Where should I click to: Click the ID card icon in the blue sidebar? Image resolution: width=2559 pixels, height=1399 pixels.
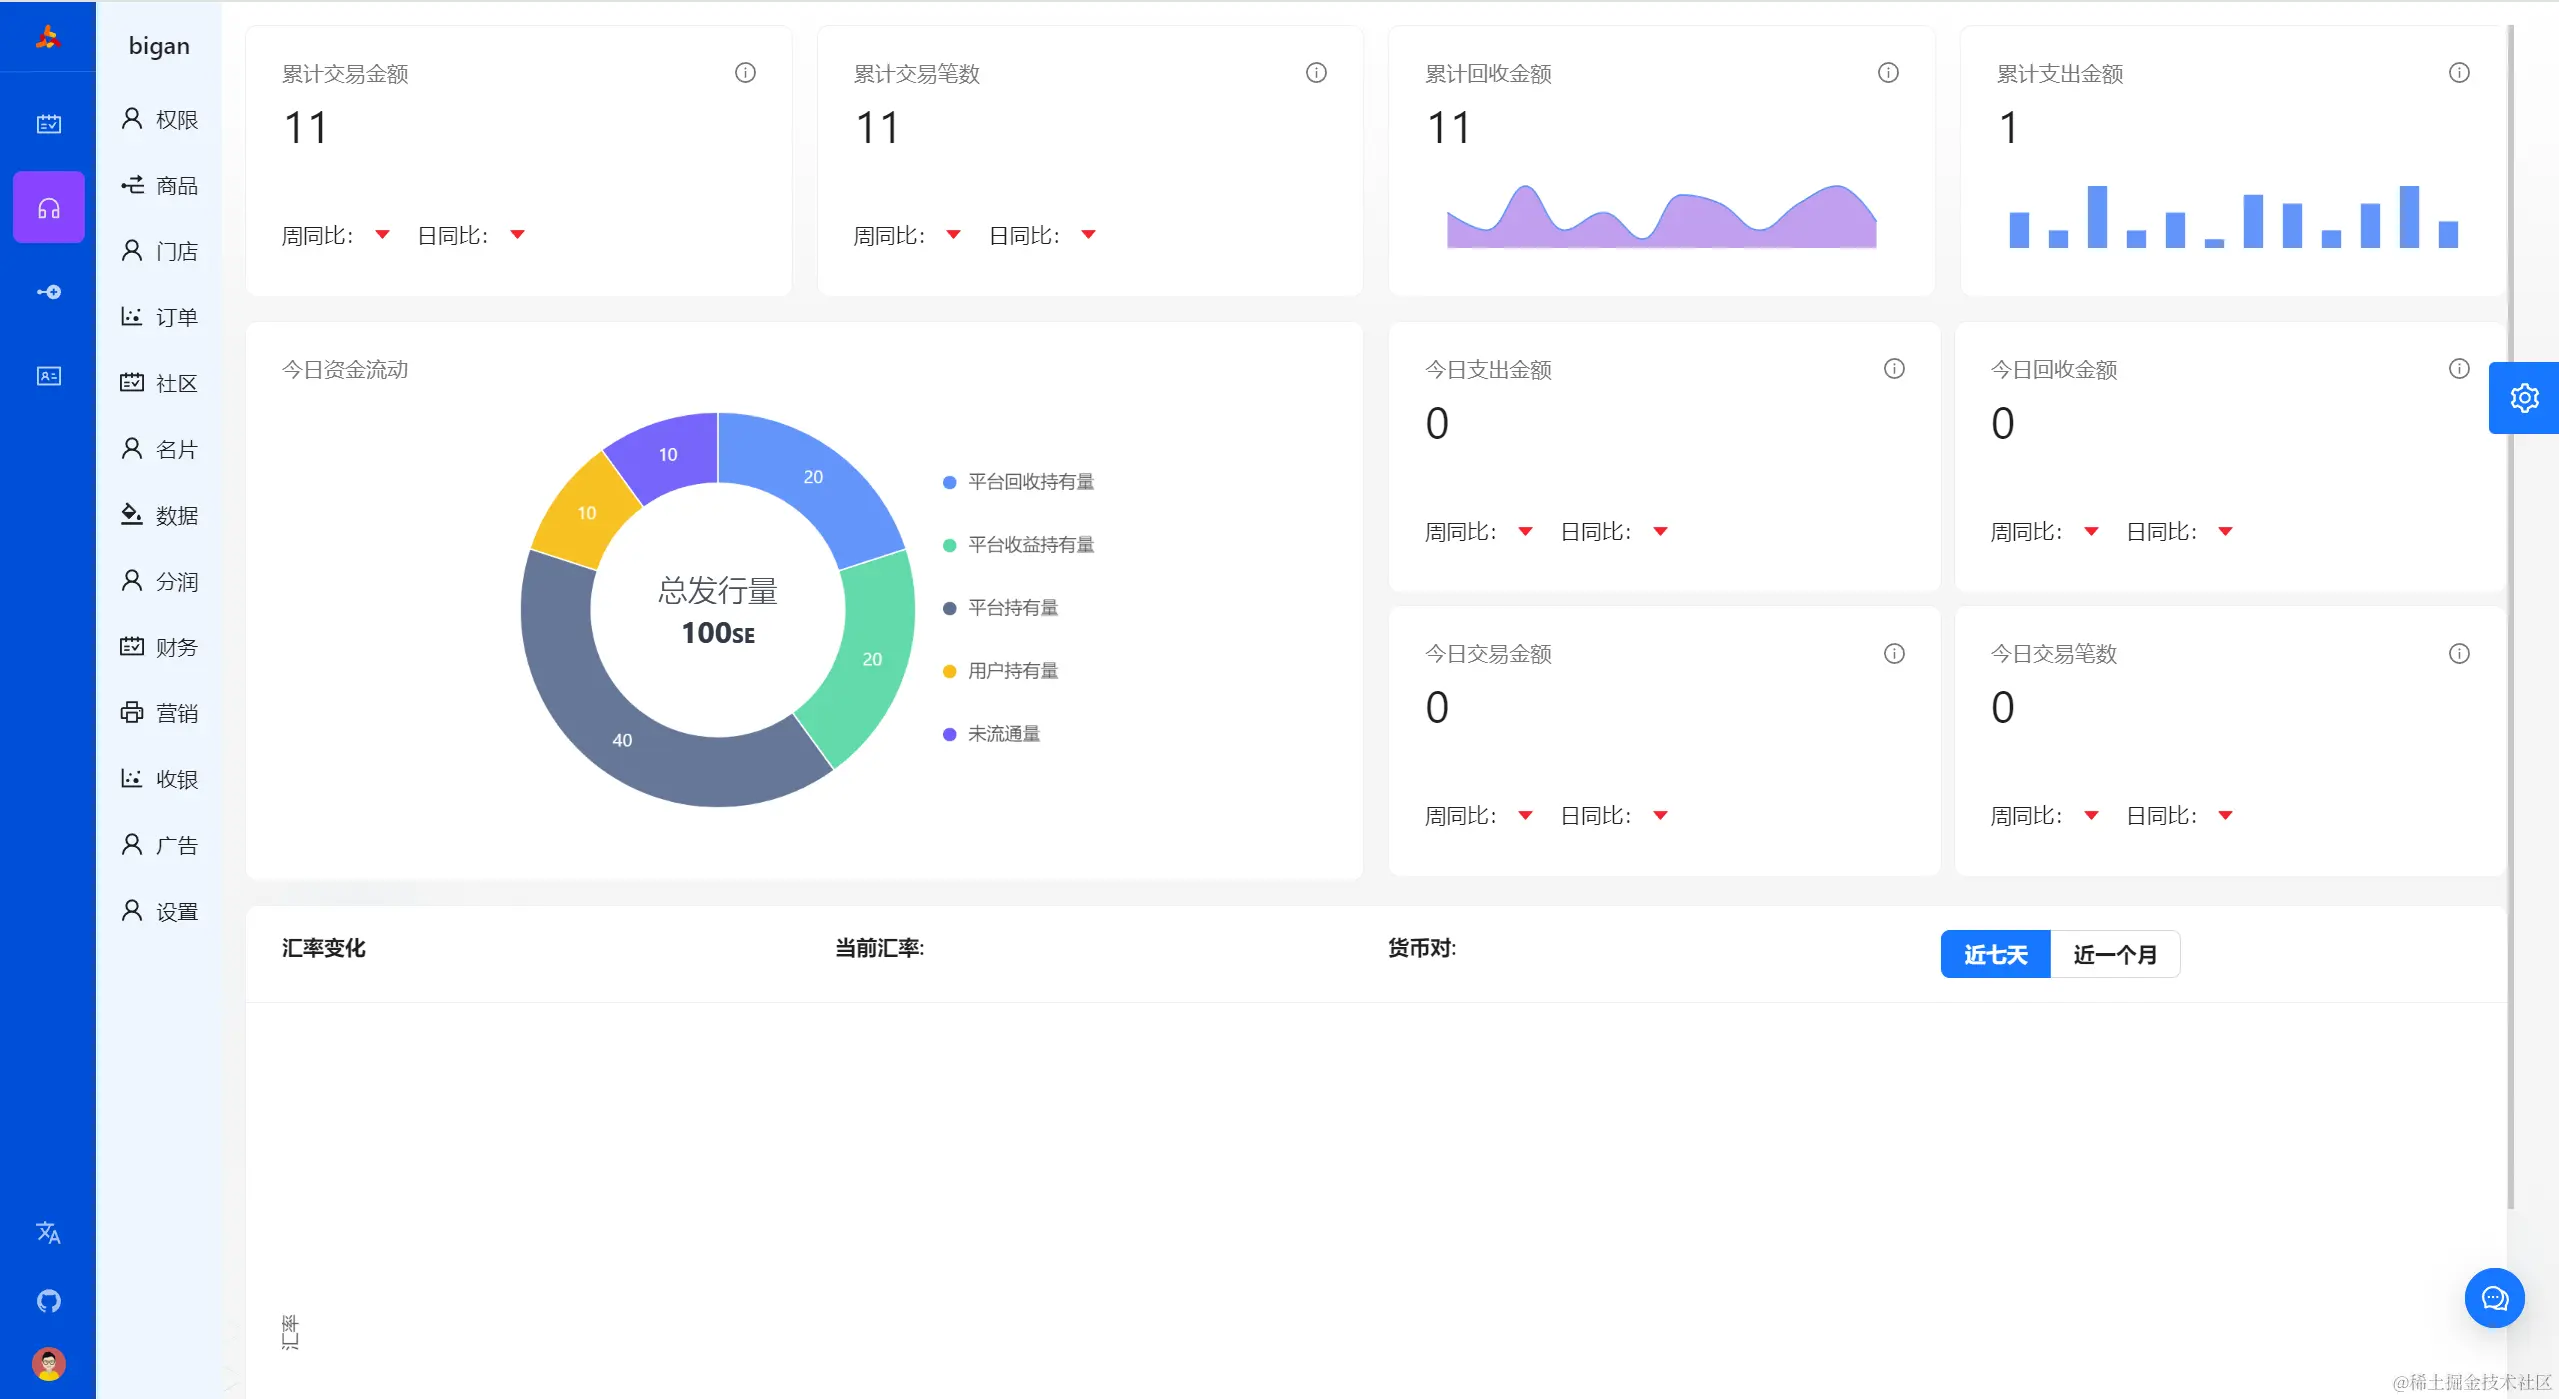pos(48,376)
